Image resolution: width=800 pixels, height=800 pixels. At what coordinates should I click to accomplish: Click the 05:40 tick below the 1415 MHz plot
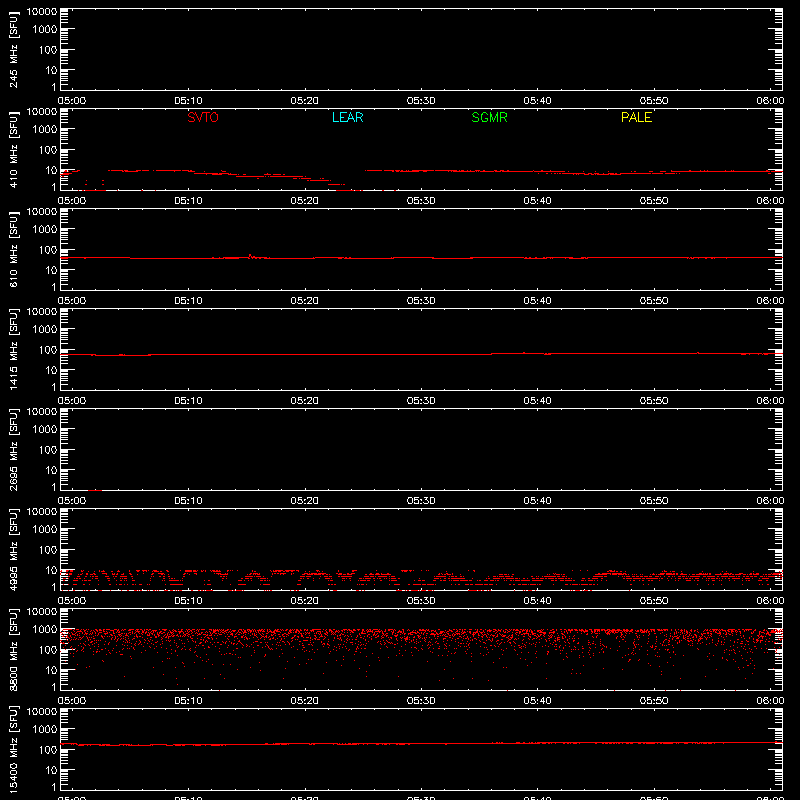537,401
